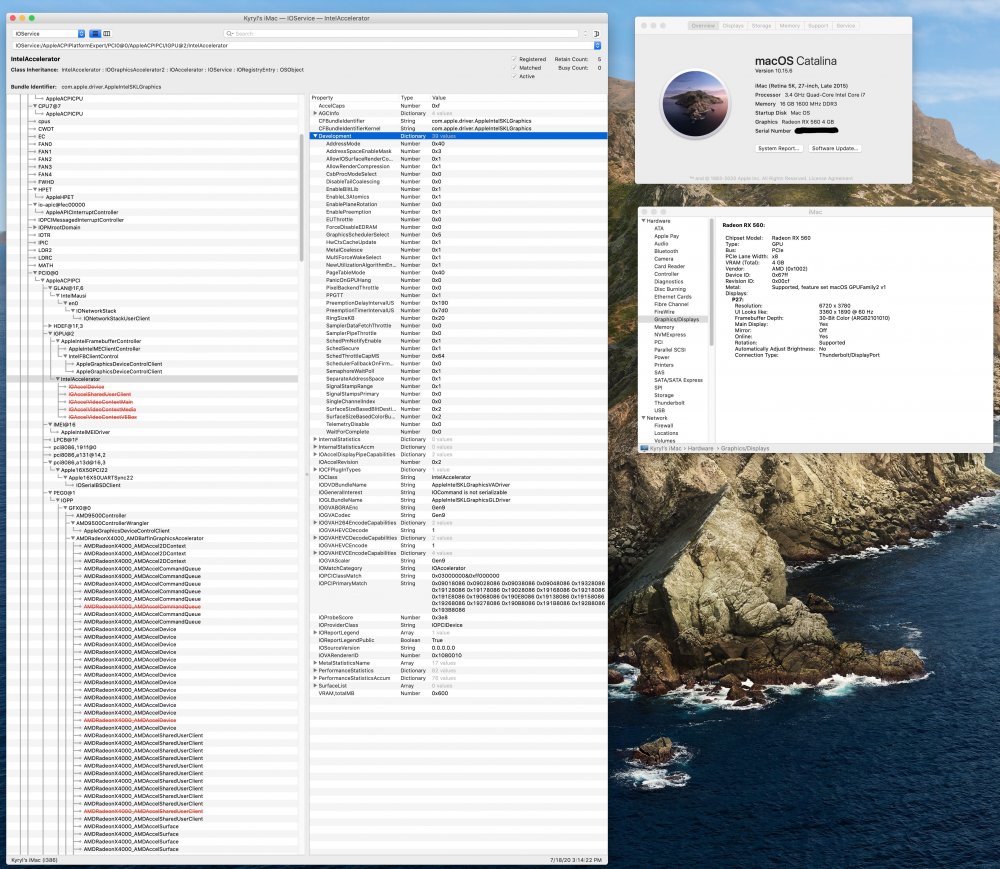Click the device tree vertical scrollbar

301,198
